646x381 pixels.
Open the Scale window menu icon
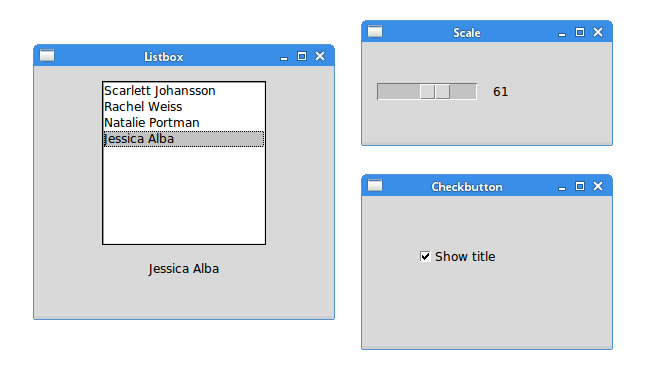click(x=375, y=31)
